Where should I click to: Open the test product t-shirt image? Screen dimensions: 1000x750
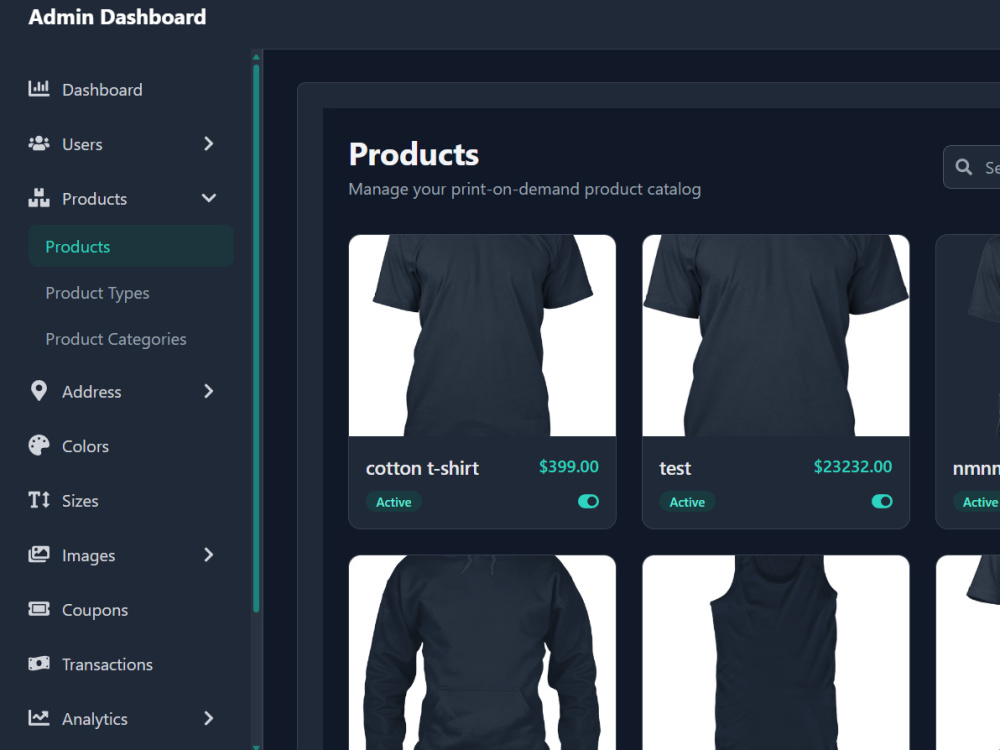click(776, 335)
